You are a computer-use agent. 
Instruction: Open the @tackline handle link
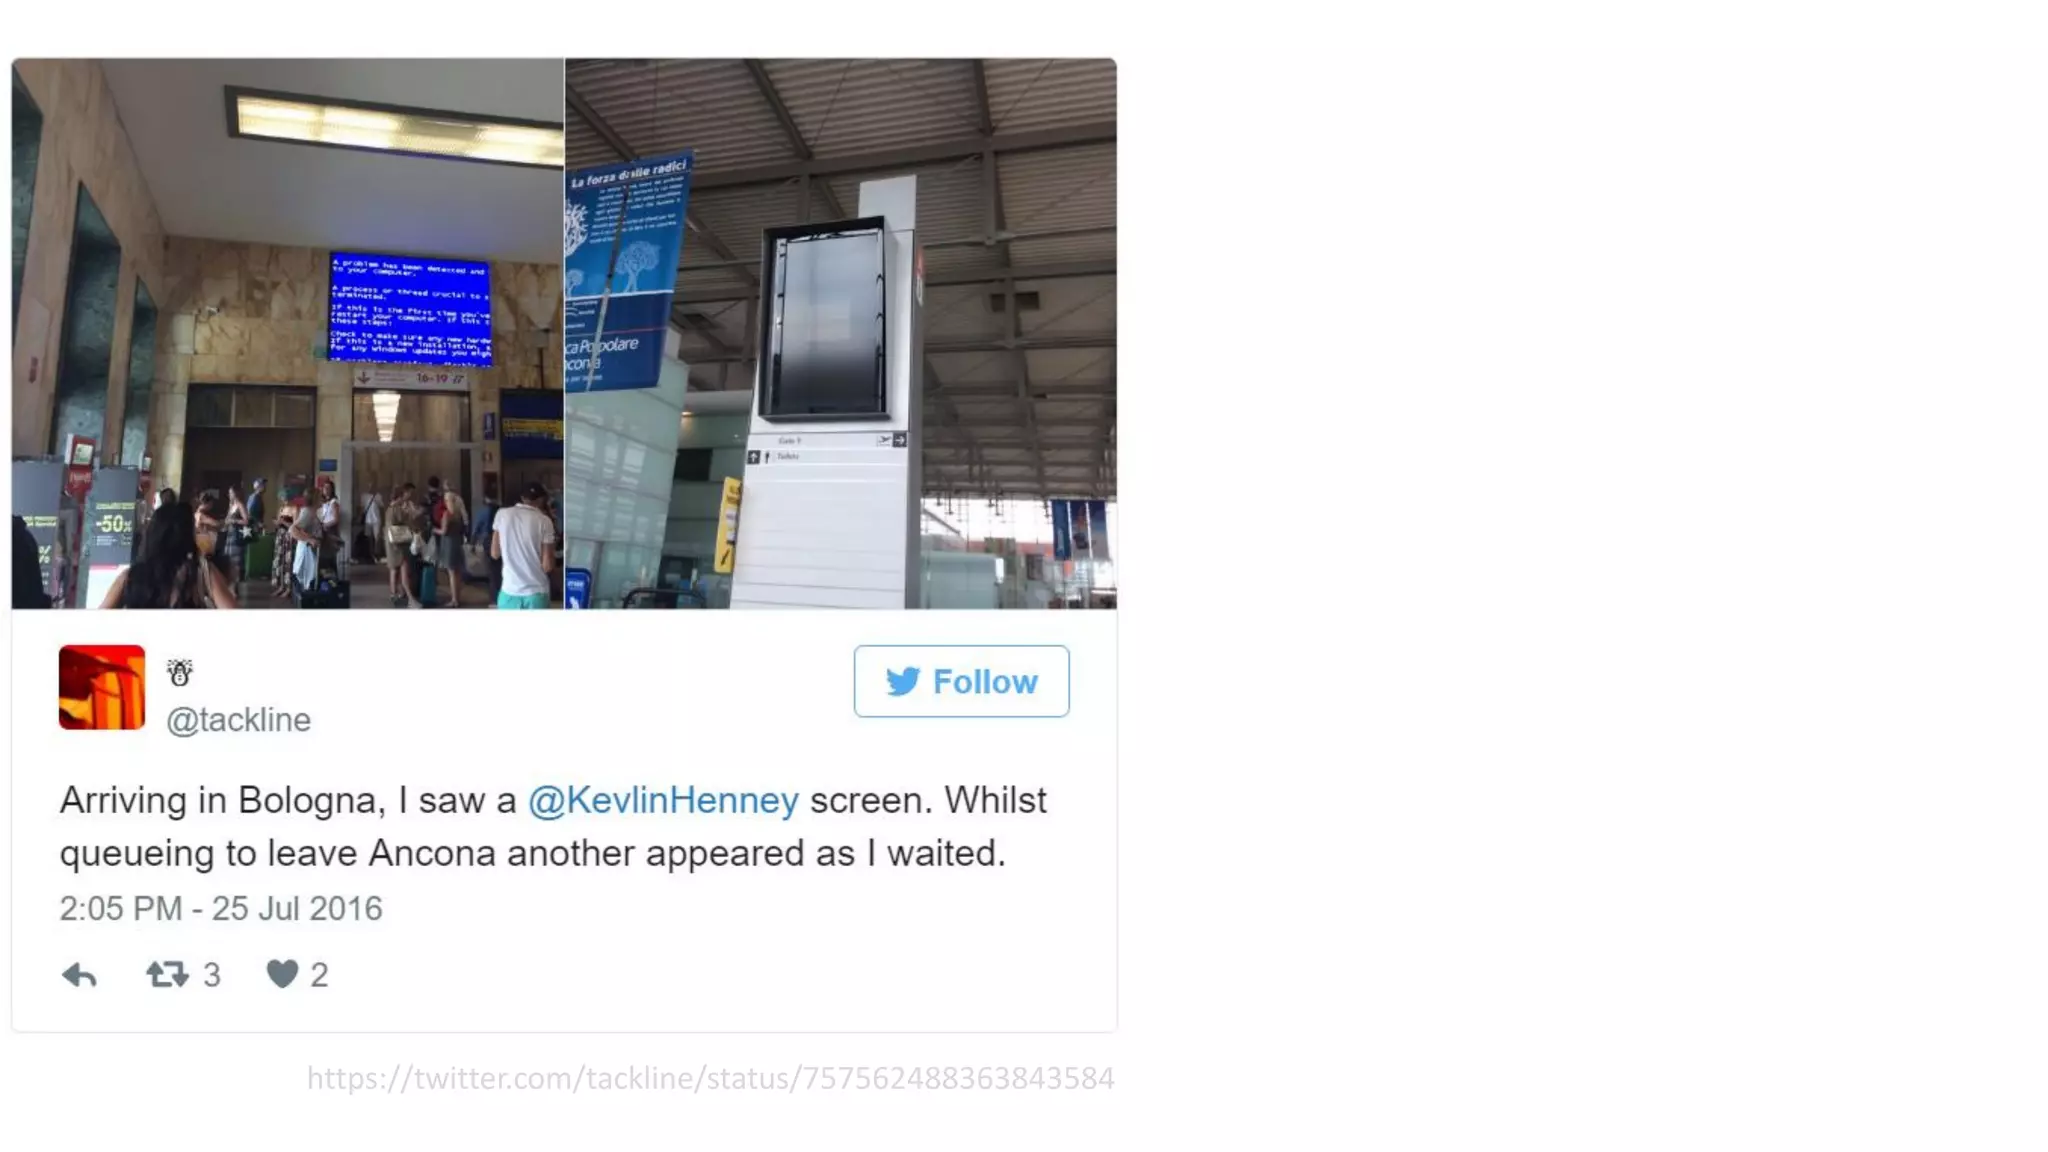click(238, 720)
